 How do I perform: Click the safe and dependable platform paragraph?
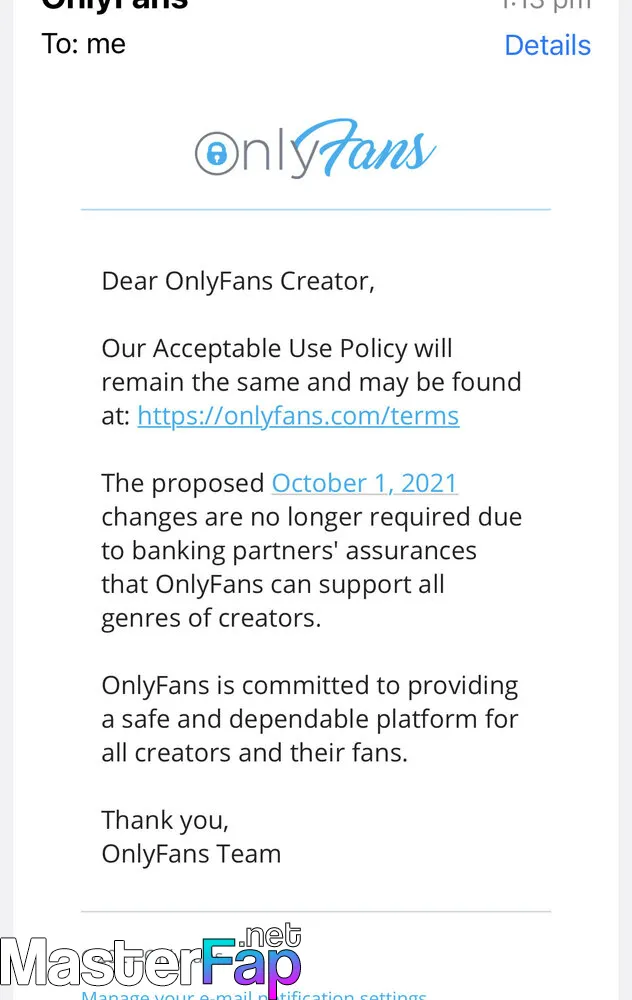tap(310, 719)
